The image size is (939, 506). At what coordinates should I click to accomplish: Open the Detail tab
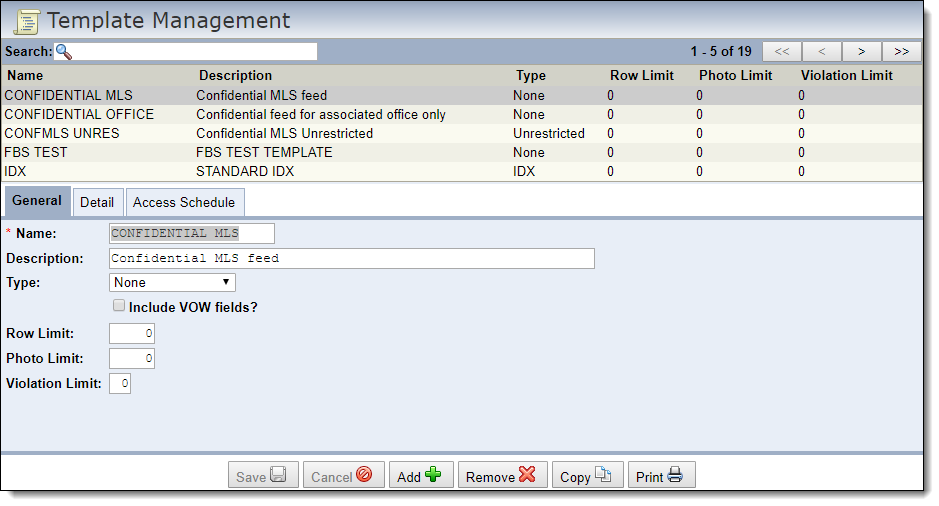tap(97, 202)
